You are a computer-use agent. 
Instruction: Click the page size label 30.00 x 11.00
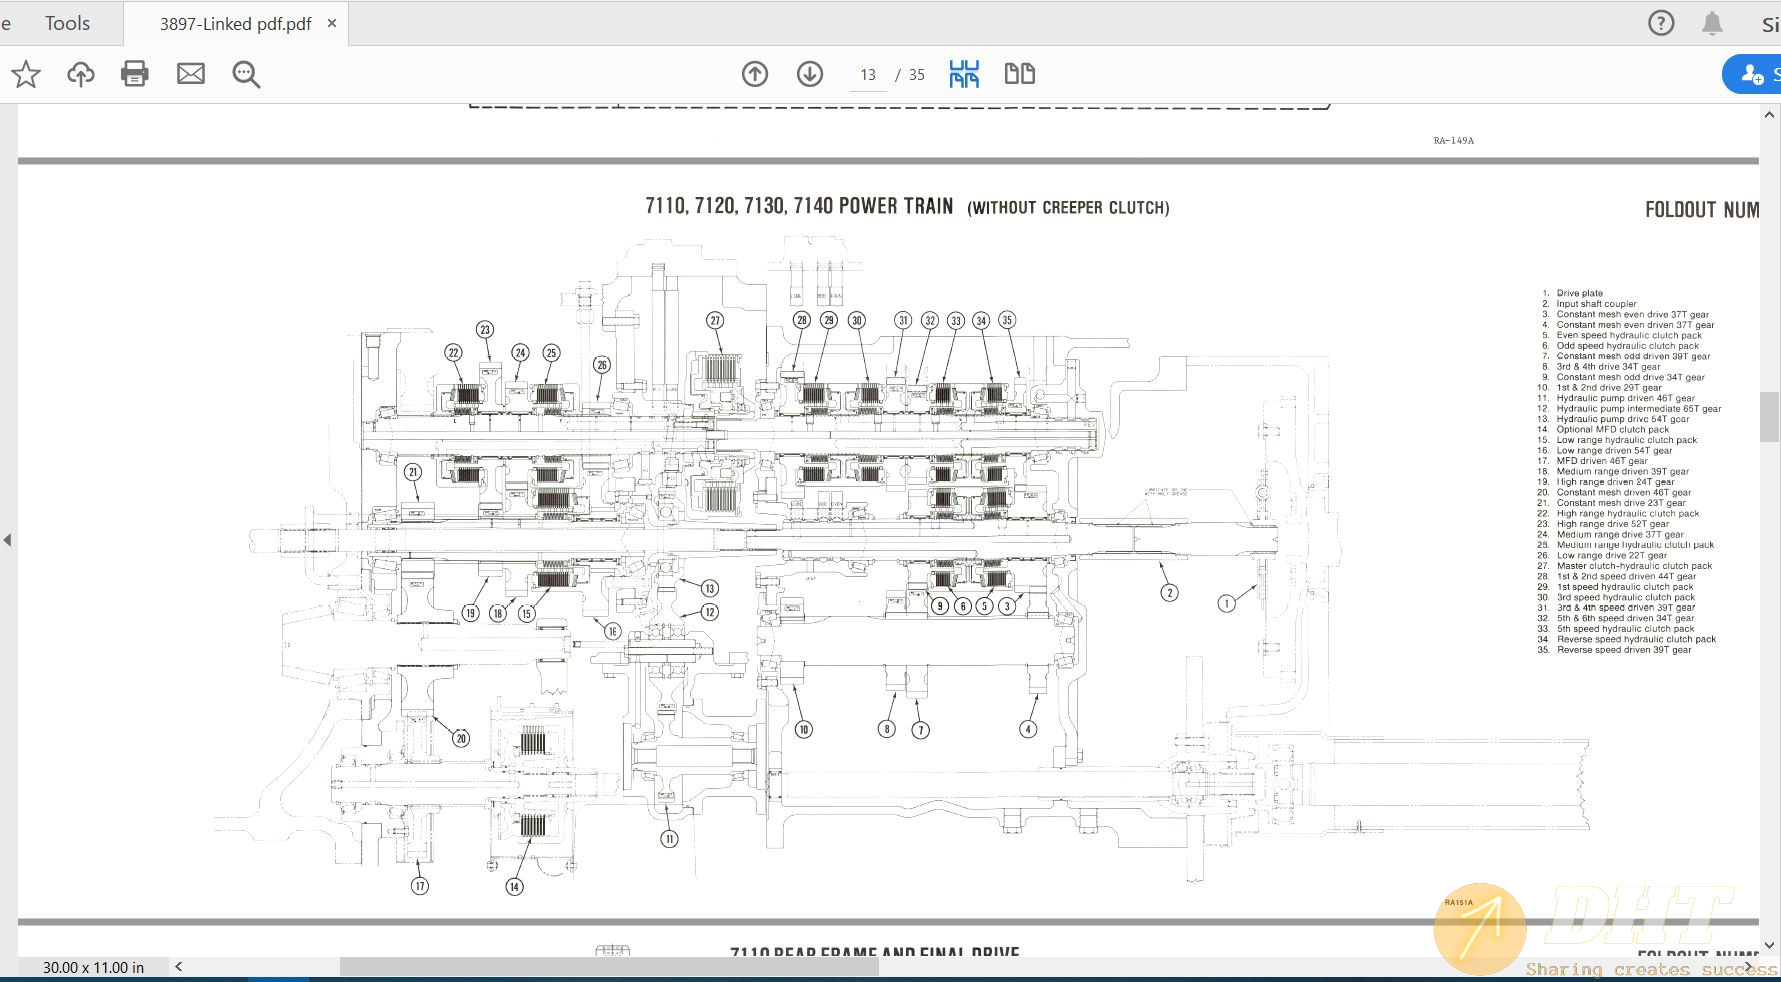[x=92, y=967]
